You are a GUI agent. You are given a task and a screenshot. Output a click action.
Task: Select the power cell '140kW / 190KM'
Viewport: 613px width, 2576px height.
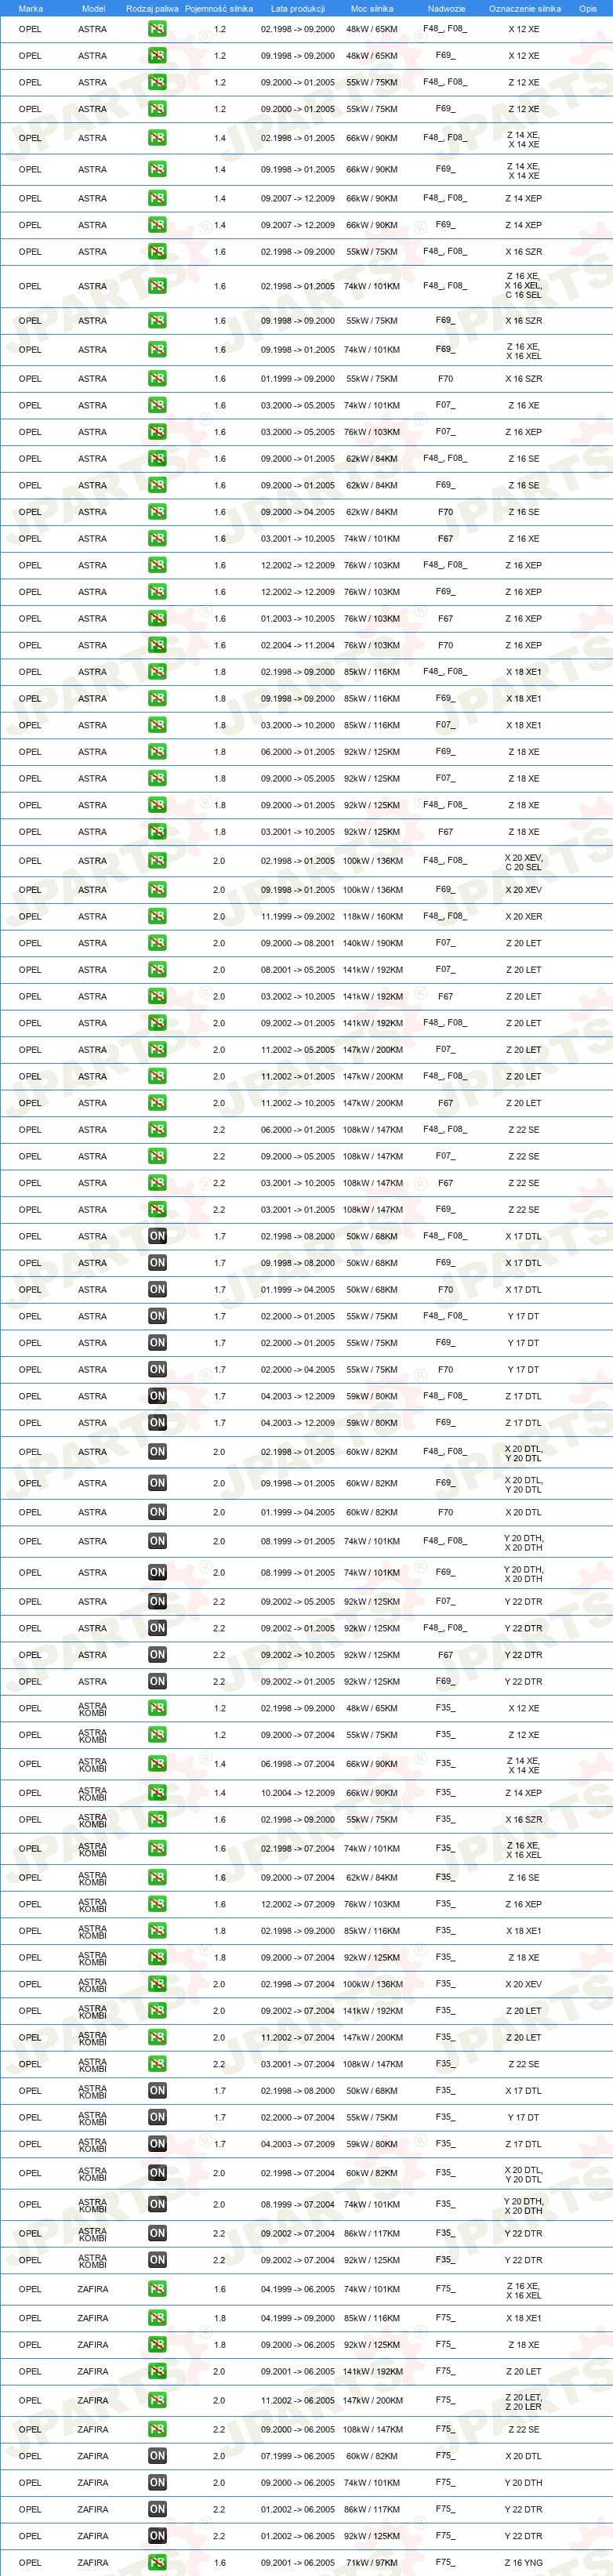tap(372, 943)
